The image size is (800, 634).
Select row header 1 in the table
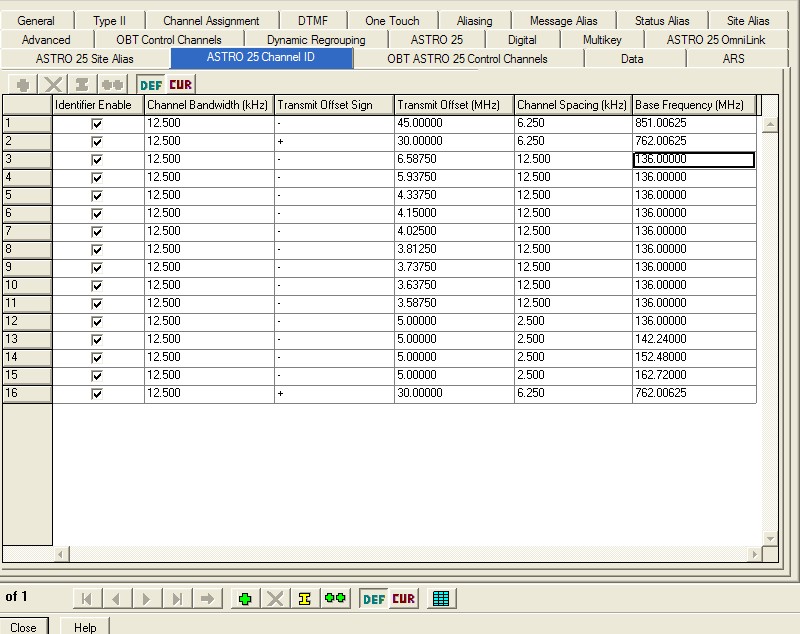[28, 124]
